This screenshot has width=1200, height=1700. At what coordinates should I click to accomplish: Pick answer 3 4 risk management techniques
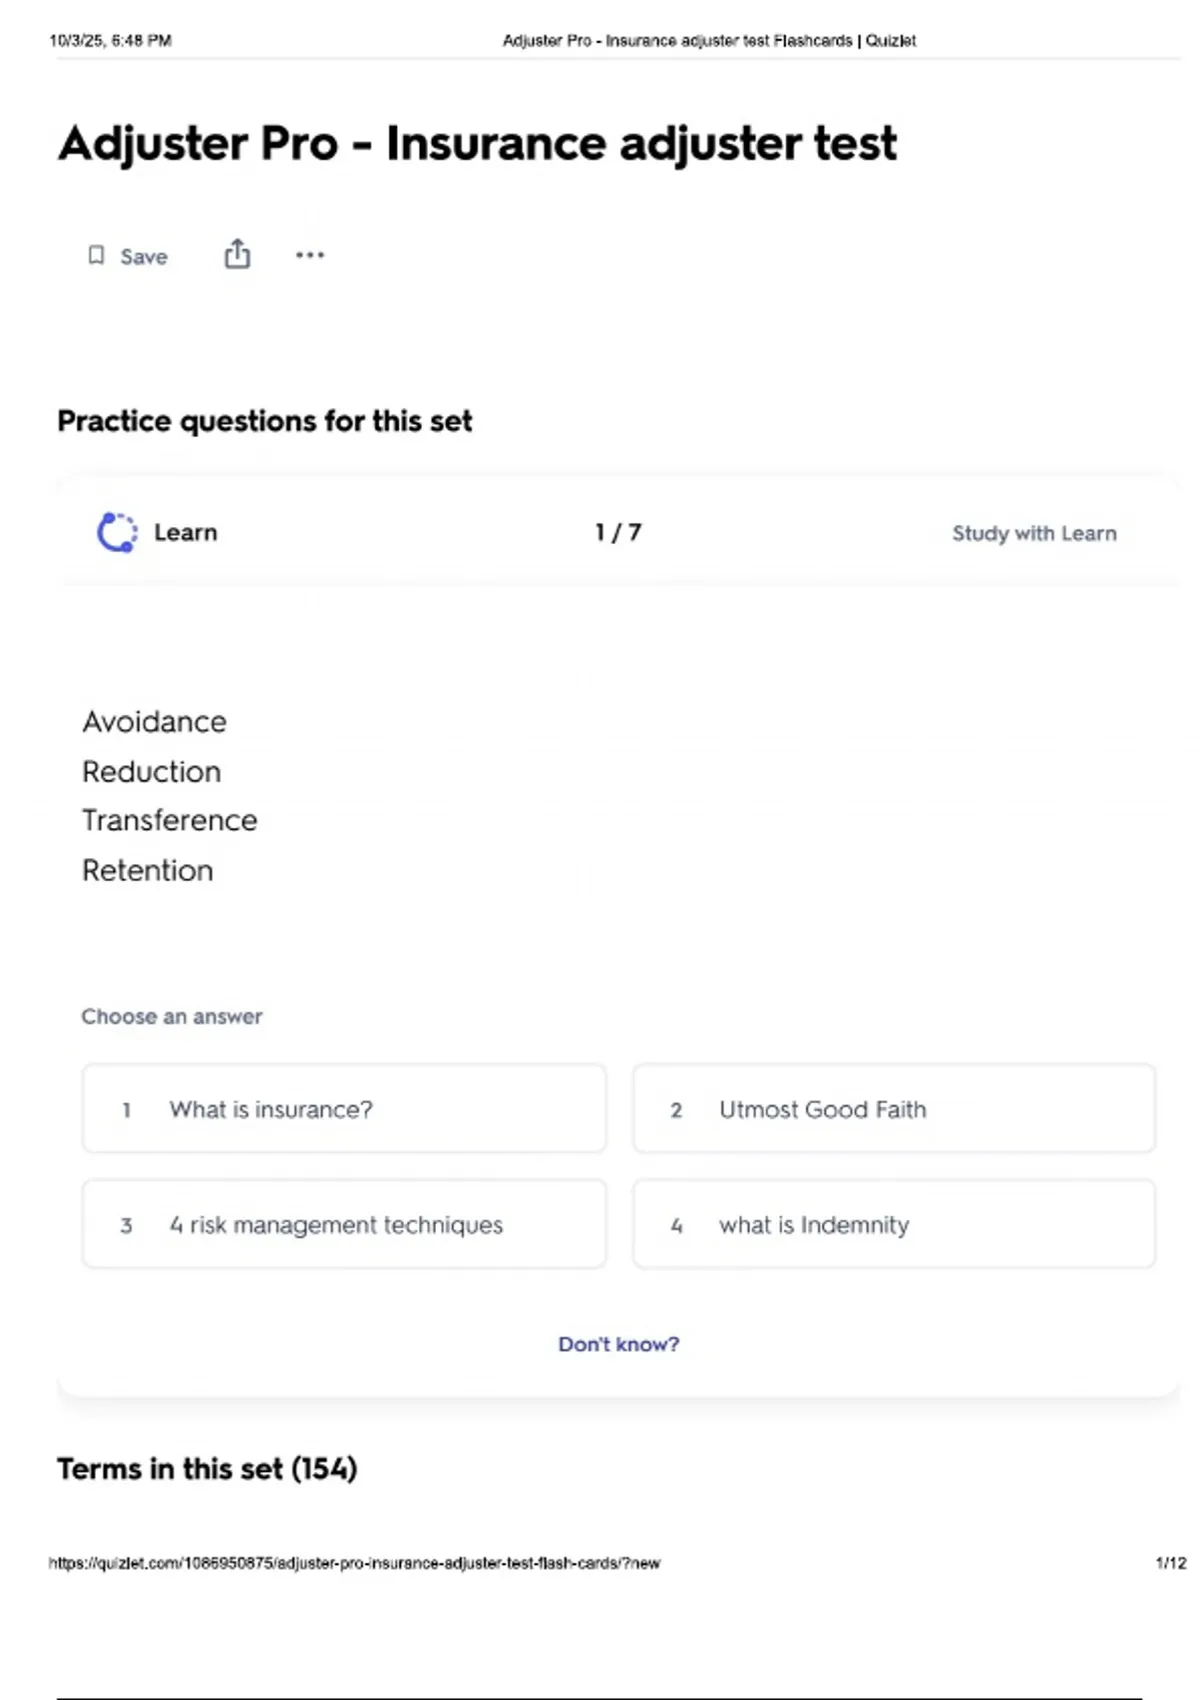pos(344,1224)
